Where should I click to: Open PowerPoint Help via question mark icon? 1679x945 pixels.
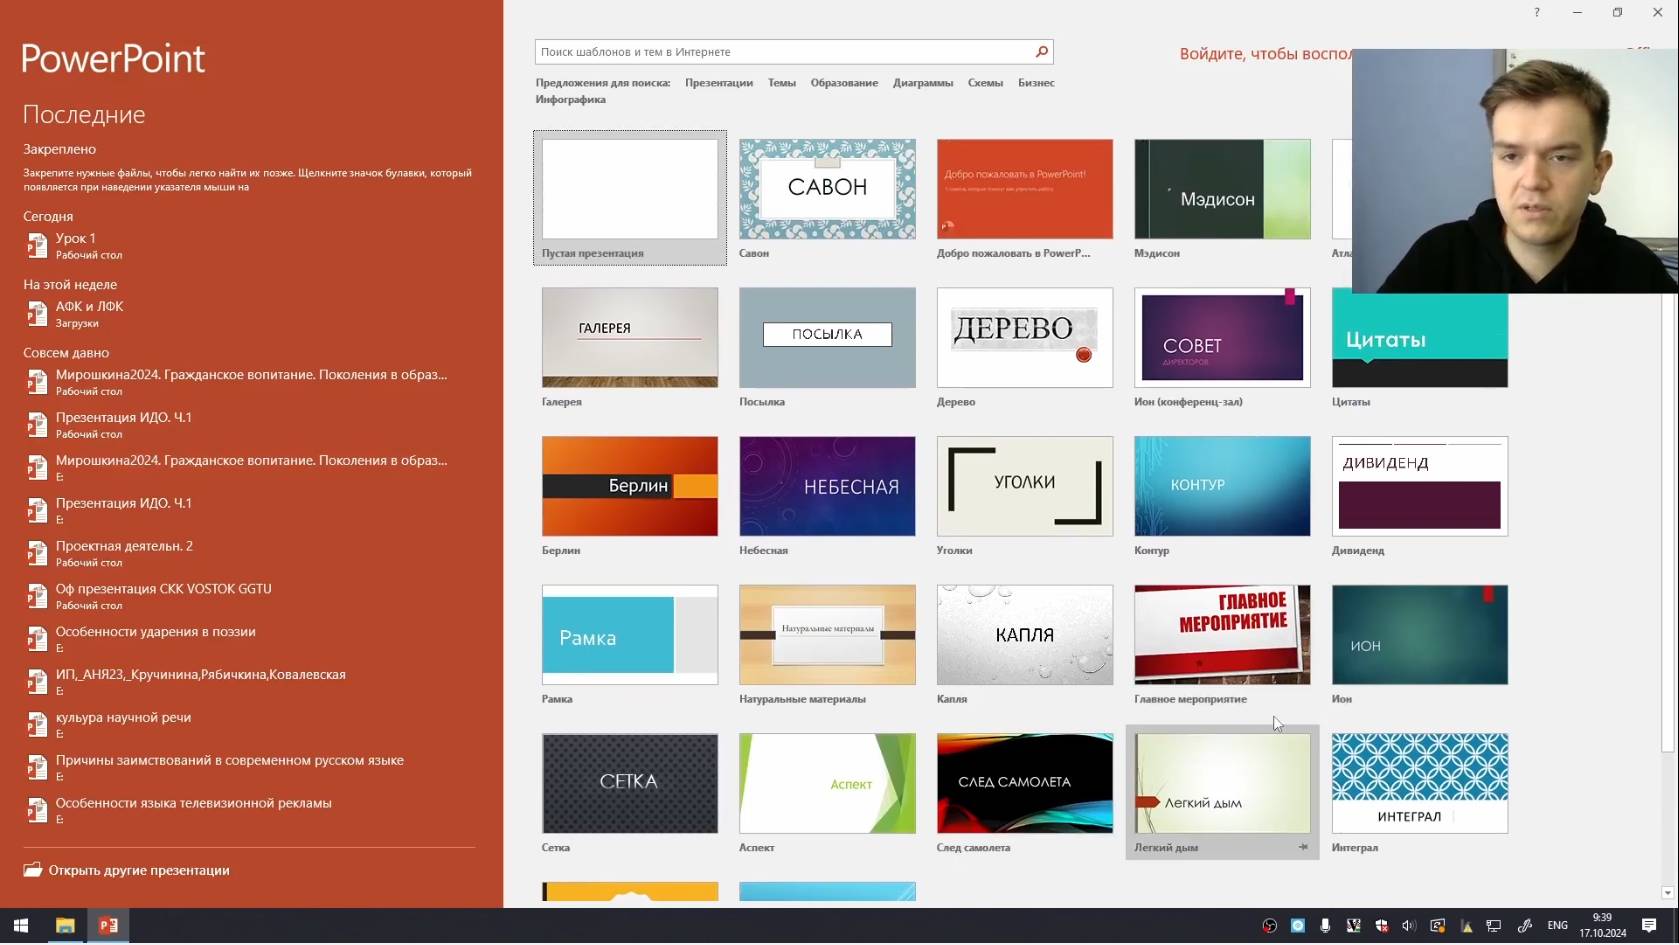pyautogui.click(x=1536, y=12)
